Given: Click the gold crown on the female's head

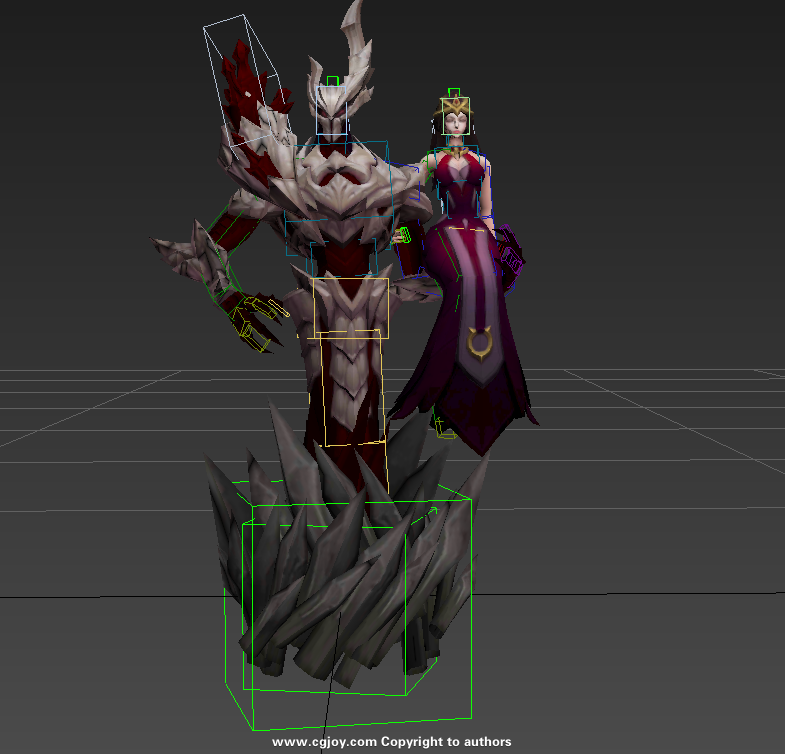Looking at the screenshot, I should pyautogui.click(x=456, y=104).
